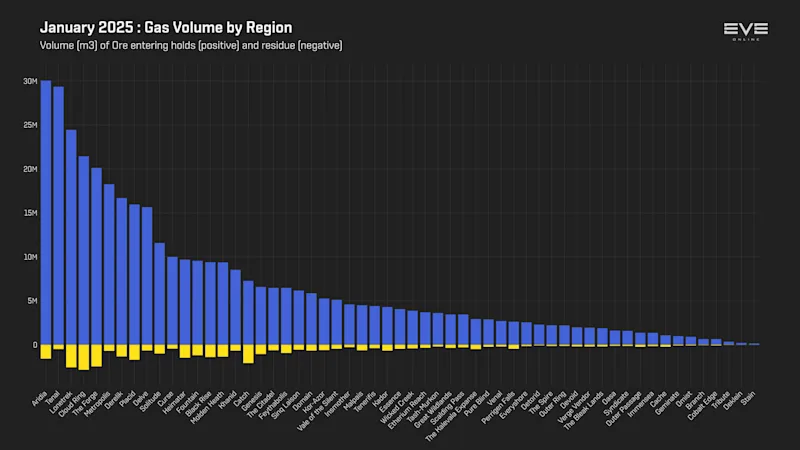Click the 'Outer Passage' region label

624,408
